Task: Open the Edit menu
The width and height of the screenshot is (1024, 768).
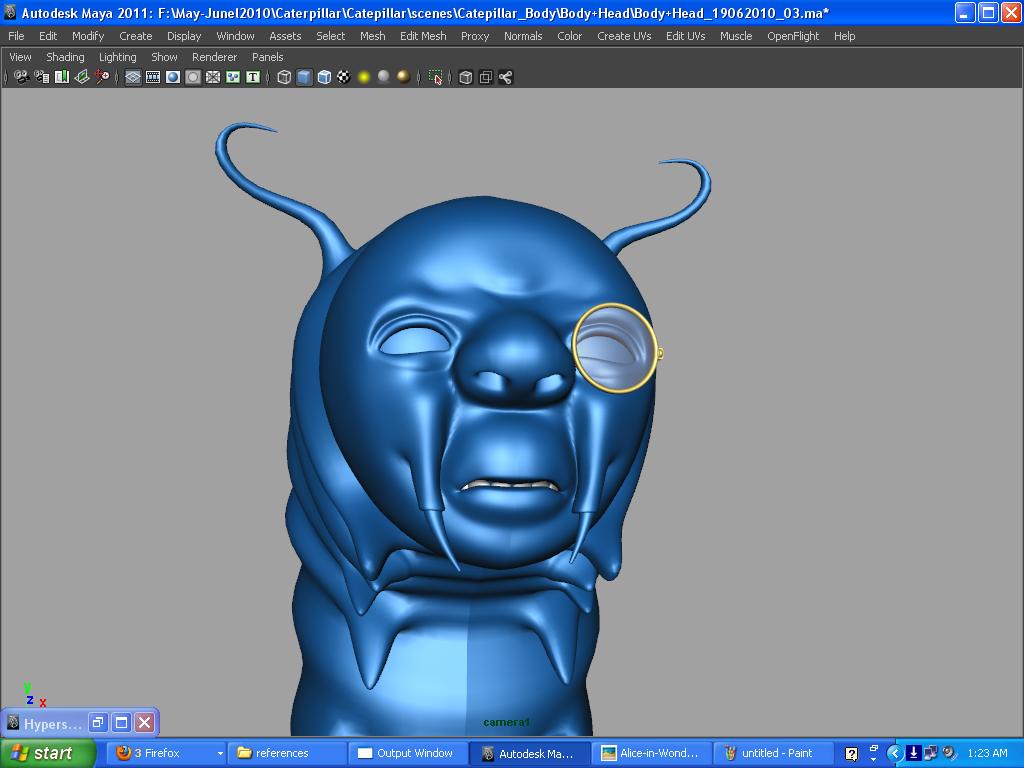Action: [x=48, y=36]
